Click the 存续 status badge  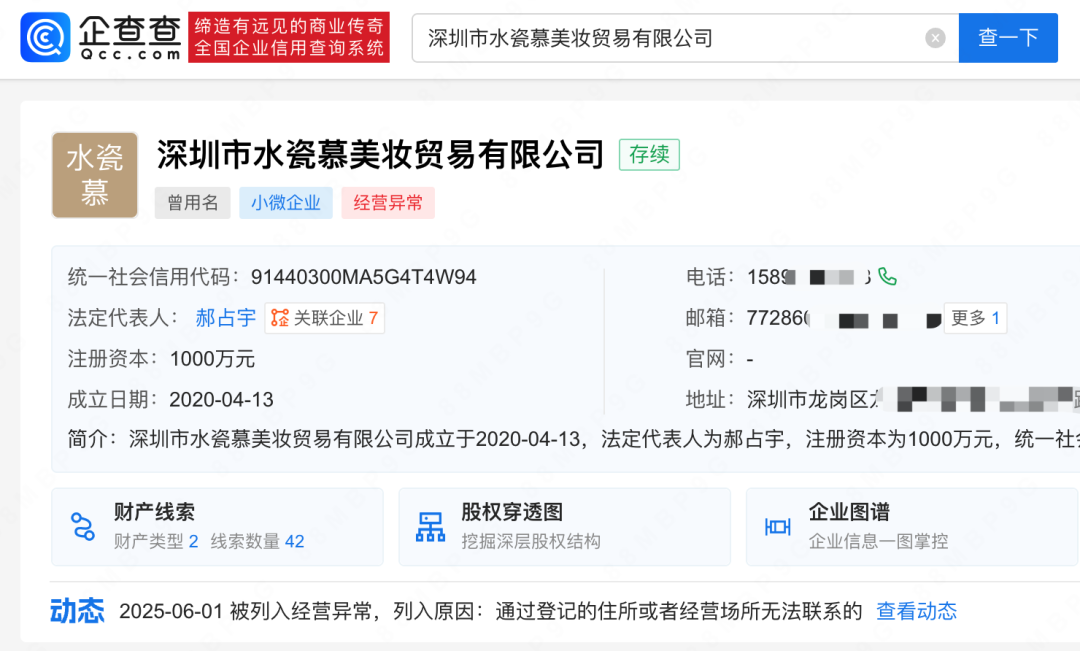coord(649,155)
